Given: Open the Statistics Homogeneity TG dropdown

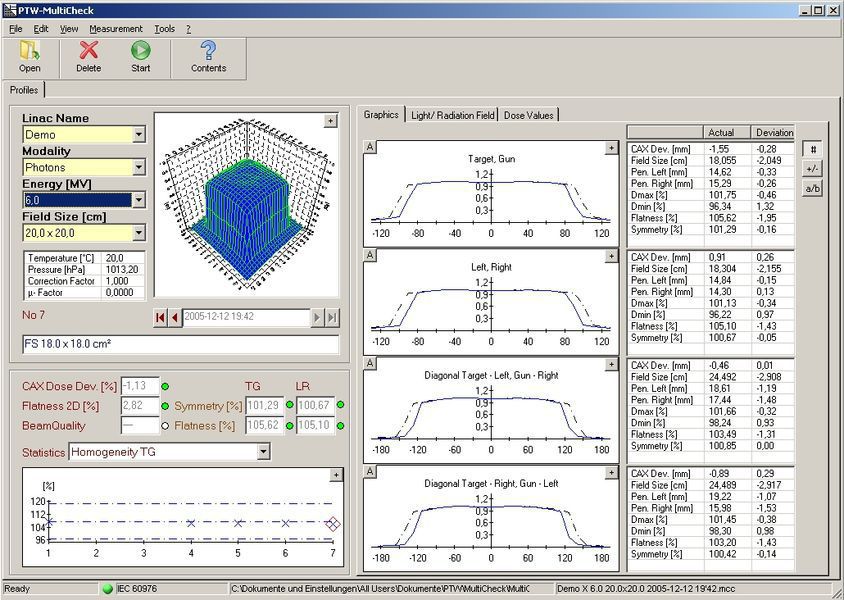Looking at the screenshot, I should pyautogui.click(x=264, y=452).
